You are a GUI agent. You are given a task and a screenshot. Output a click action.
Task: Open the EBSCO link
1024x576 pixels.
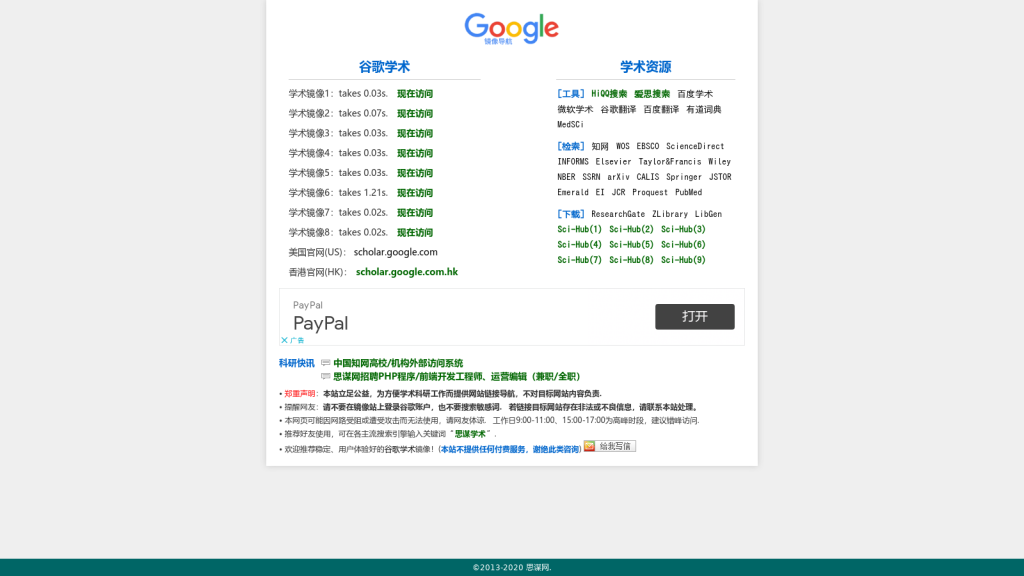pos(648,146)
